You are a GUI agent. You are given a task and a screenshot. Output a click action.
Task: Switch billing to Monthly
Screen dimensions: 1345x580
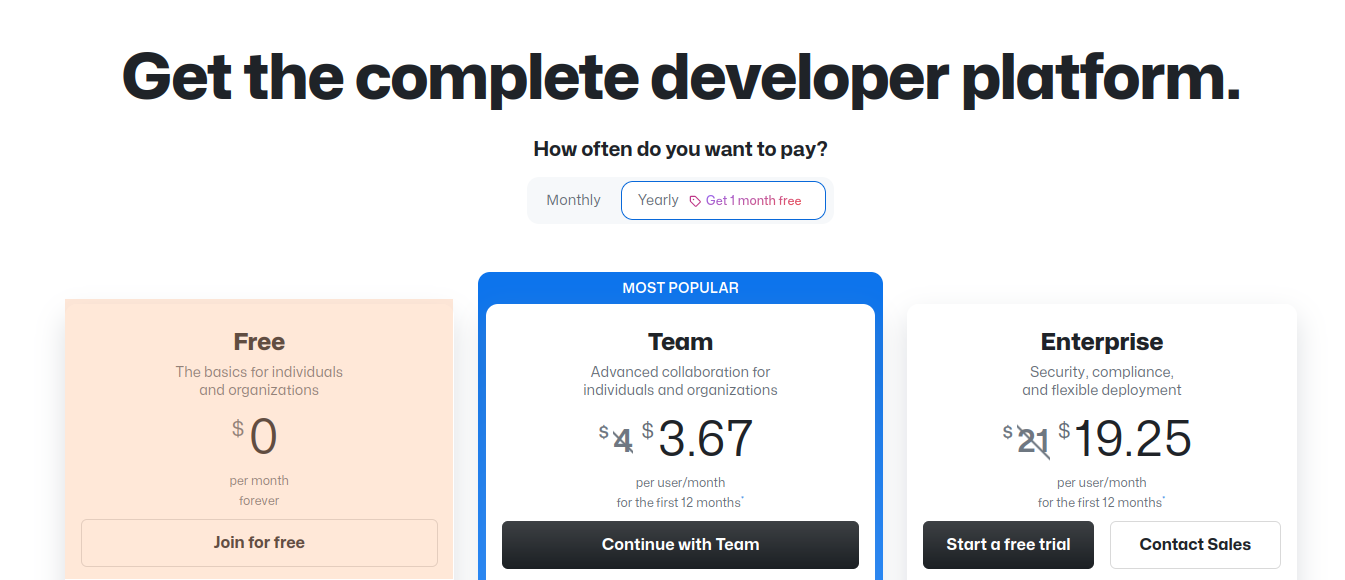tap(573, 200)
